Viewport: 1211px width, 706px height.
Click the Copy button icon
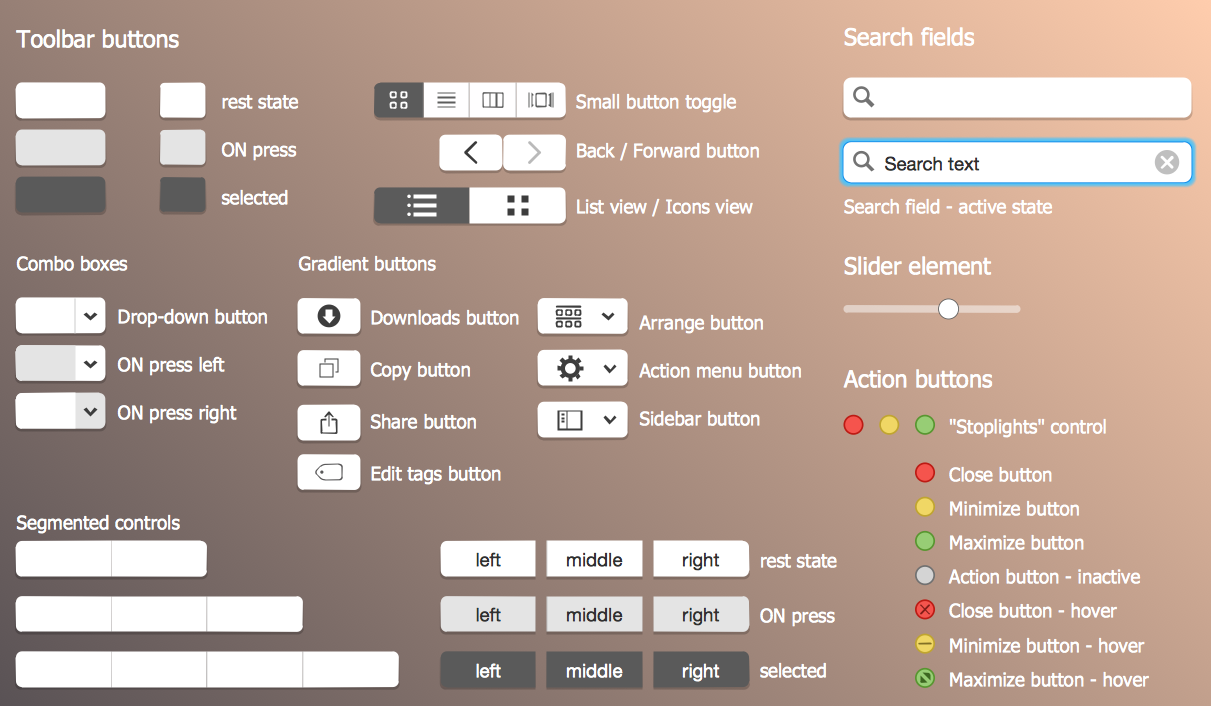click(329, 369)
